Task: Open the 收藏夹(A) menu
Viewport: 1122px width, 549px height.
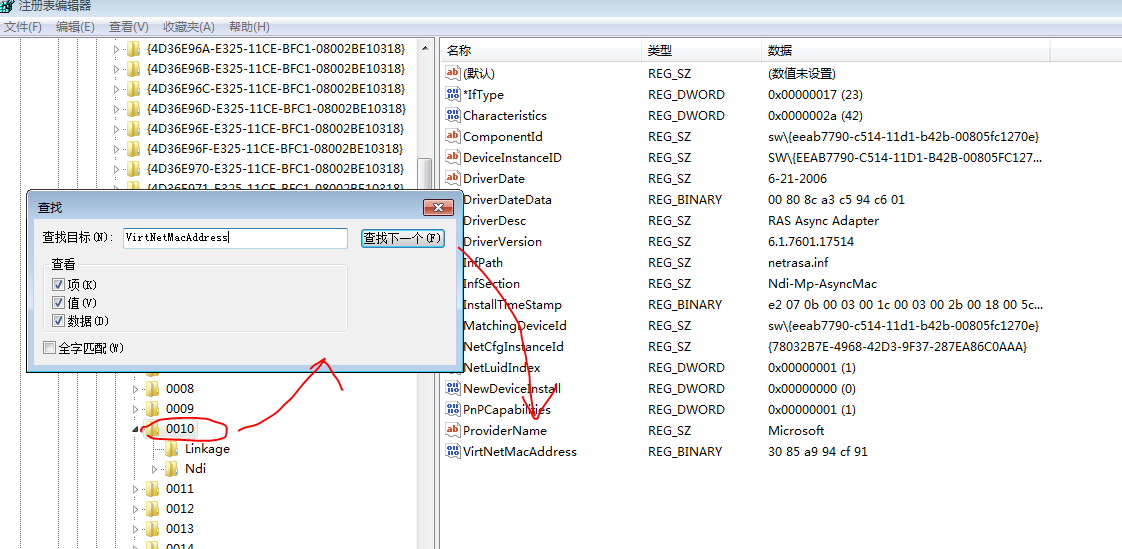Action: click(189, 27)
